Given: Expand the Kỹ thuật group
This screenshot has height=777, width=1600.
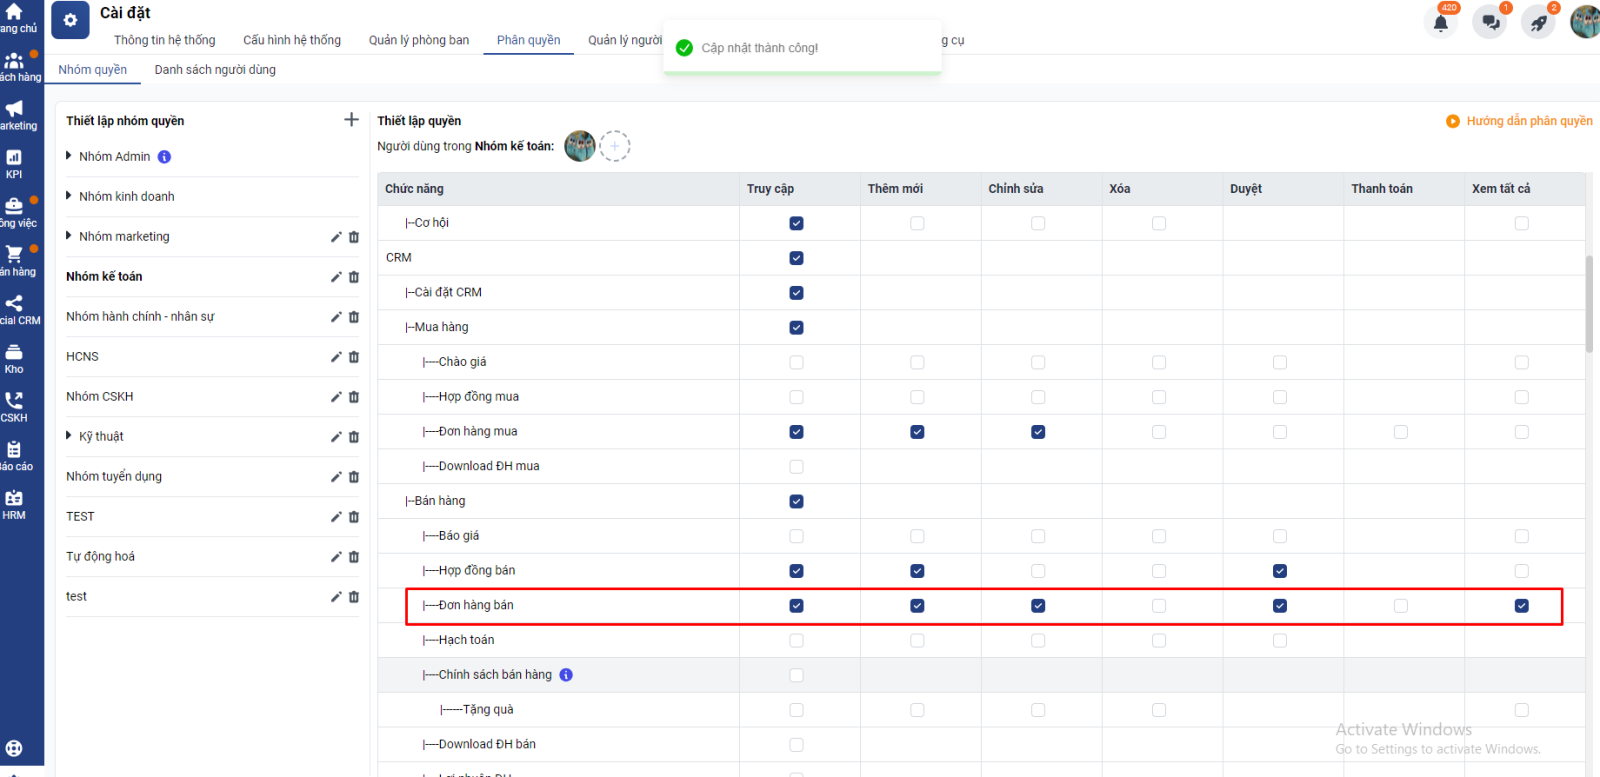Looking at the screenshot, I should coord(69,436).
